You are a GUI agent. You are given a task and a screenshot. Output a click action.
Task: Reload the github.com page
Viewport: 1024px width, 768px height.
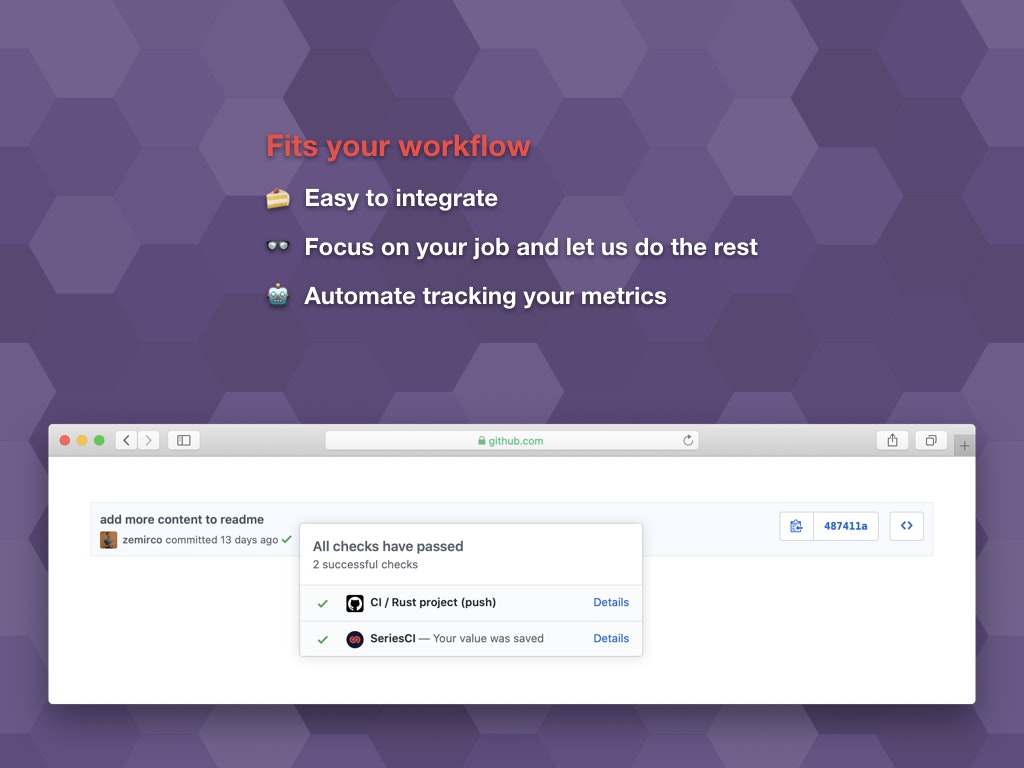688,440
